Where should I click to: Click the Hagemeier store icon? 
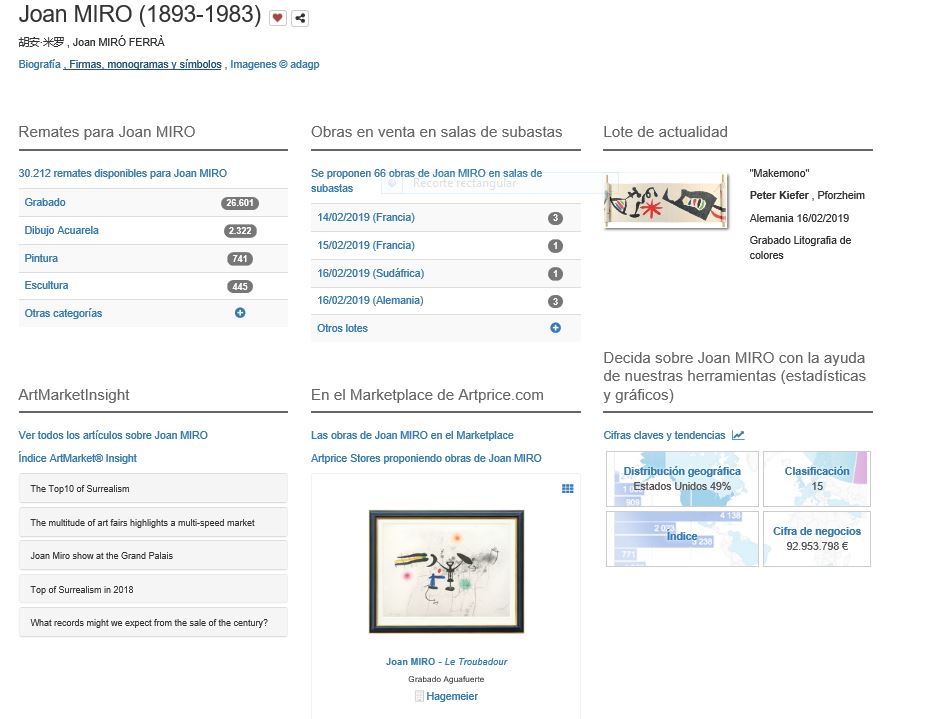tap(420, 696)
